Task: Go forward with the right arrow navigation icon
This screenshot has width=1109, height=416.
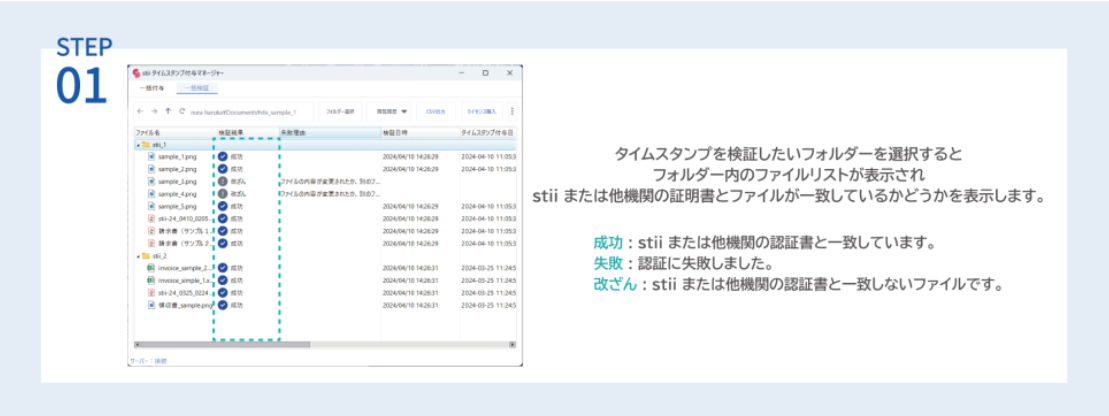Action: (153, 111)
